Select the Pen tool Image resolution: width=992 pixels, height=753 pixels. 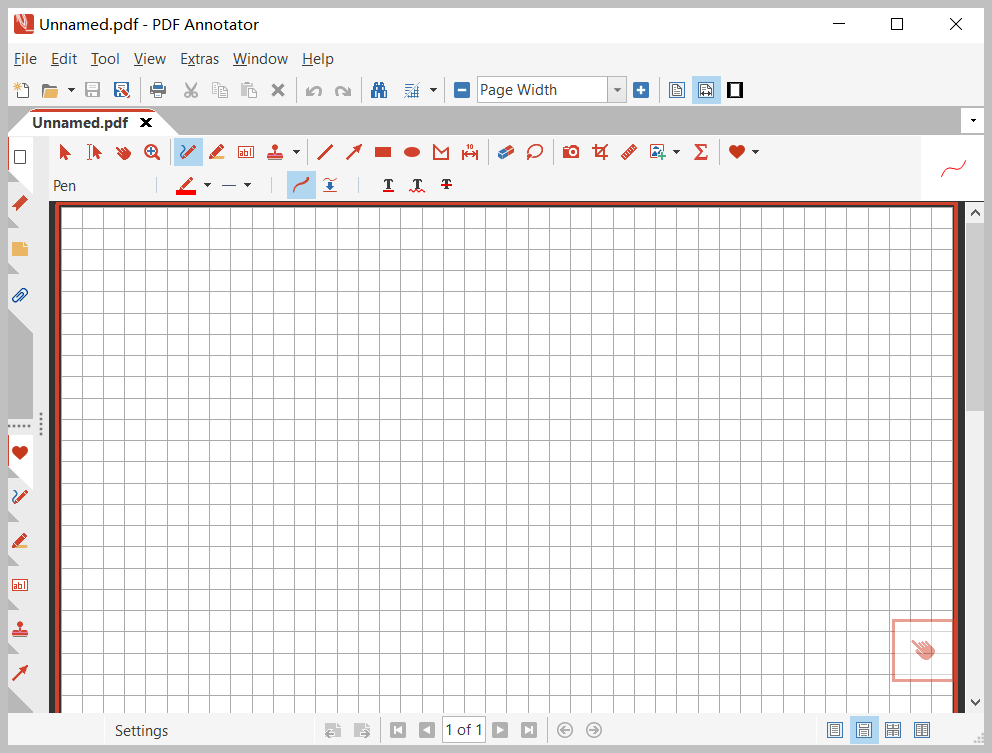pyautogui.click(x=187, y=152)
